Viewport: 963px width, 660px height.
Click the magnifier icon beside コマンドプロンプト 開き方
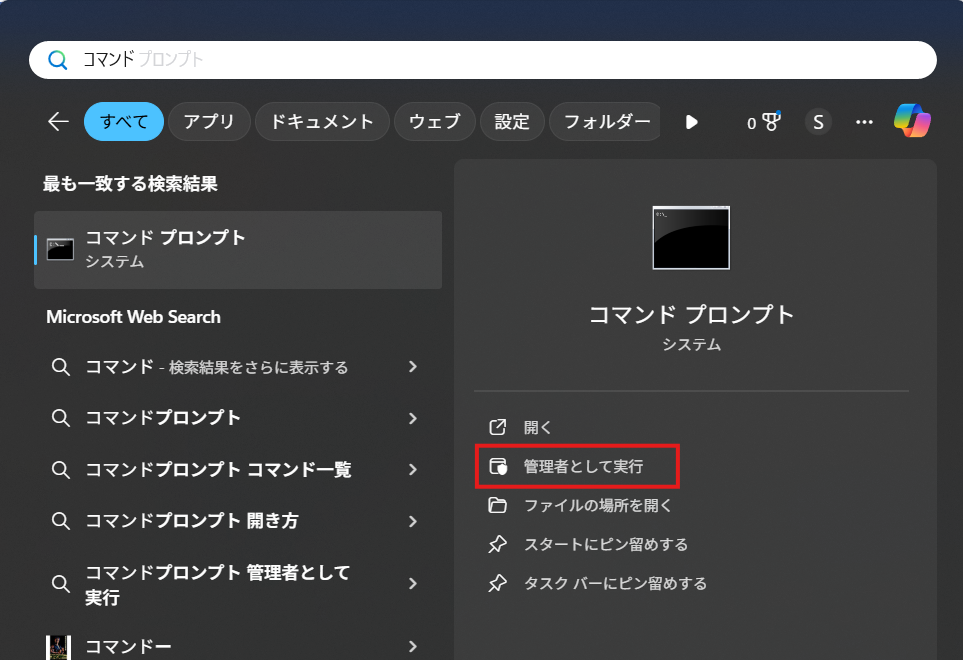click(x=60, y=521)
